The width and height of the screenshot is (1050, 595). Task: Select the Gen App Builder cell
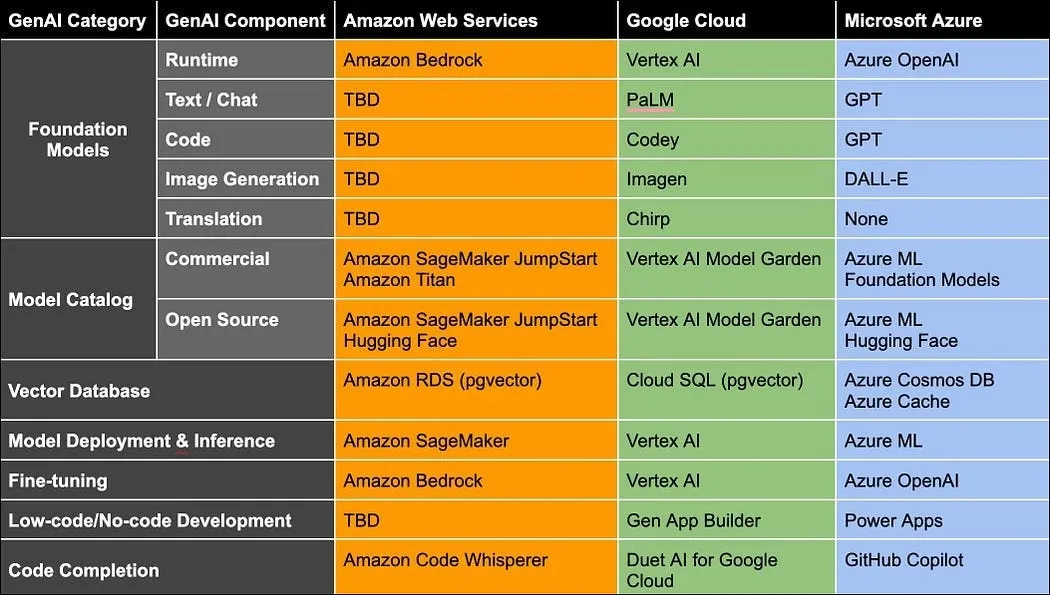[x=727, y=520]
